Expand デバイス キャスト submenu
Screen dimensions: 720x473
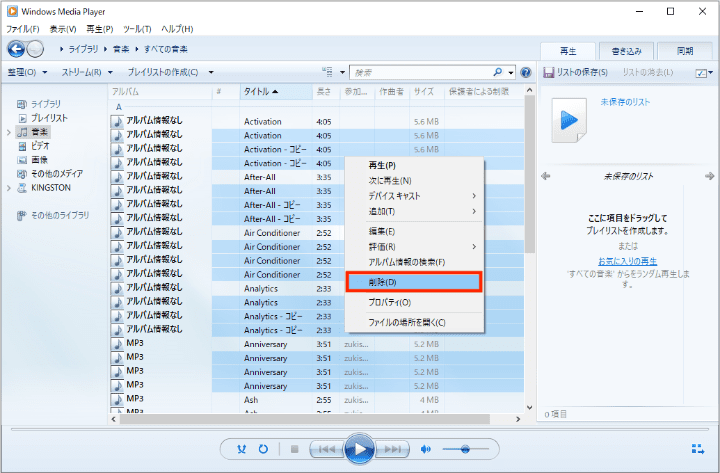pos(414,196)
